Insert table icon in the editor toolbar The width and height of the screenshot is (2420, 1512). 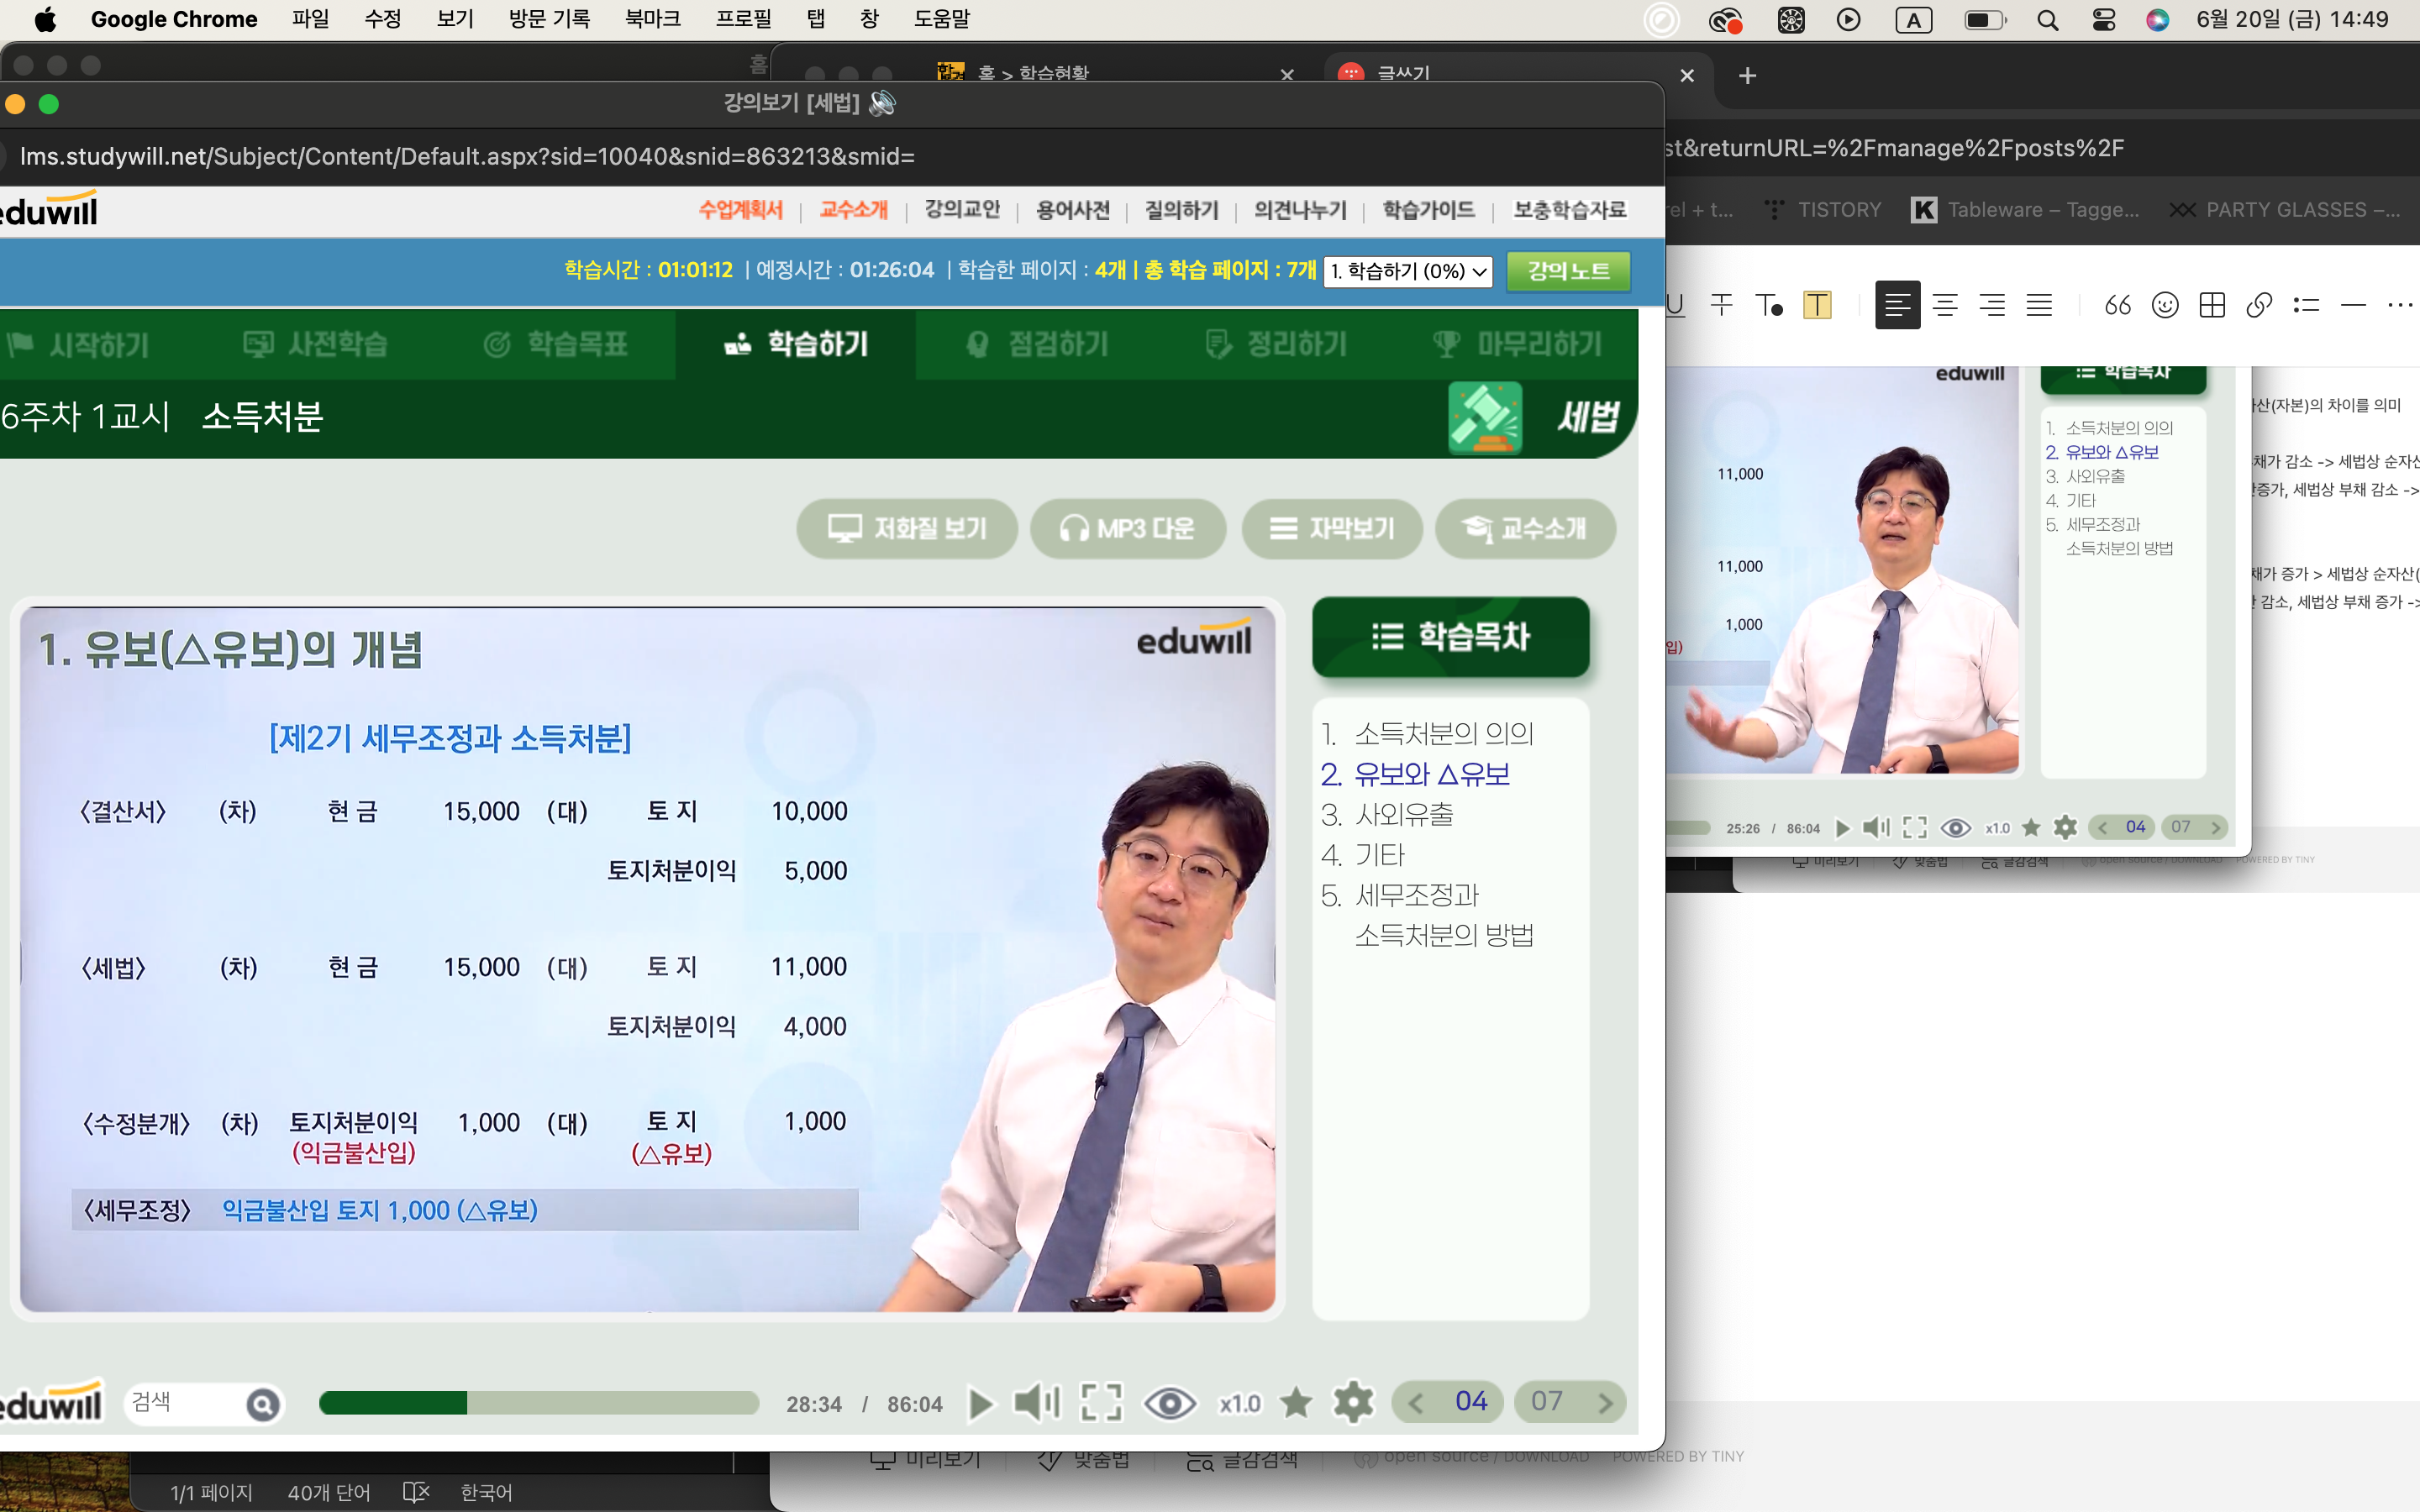tap(2212, 305)
